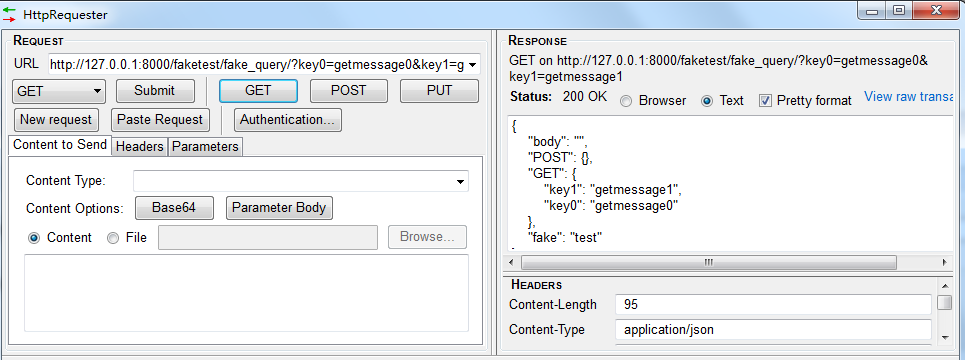Image resolution: width=965 pixels, height=360 pixels.
Task: Toggle the Pretty format checkbox
Action: (x=766, y=101)
